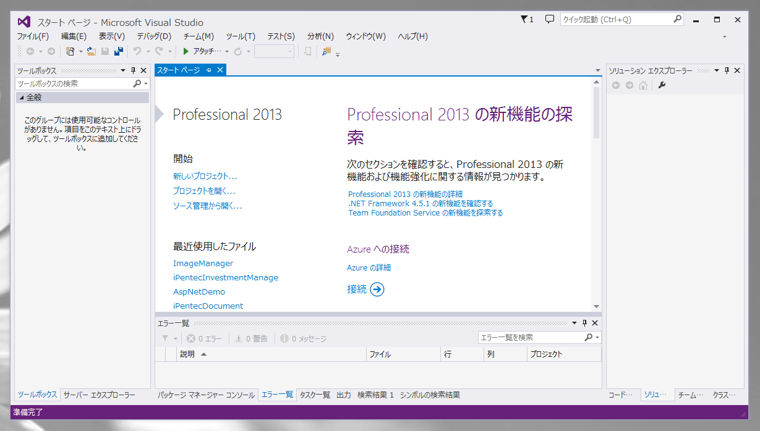Click the Azure 接続 arrow circle icon
The width and height of the screenshot is (760, 431).
point(377,289)
